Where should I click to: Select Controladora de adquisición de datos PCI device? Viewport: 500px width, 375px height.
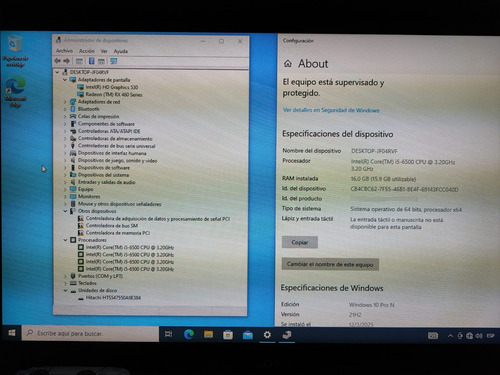click(158, 219)
